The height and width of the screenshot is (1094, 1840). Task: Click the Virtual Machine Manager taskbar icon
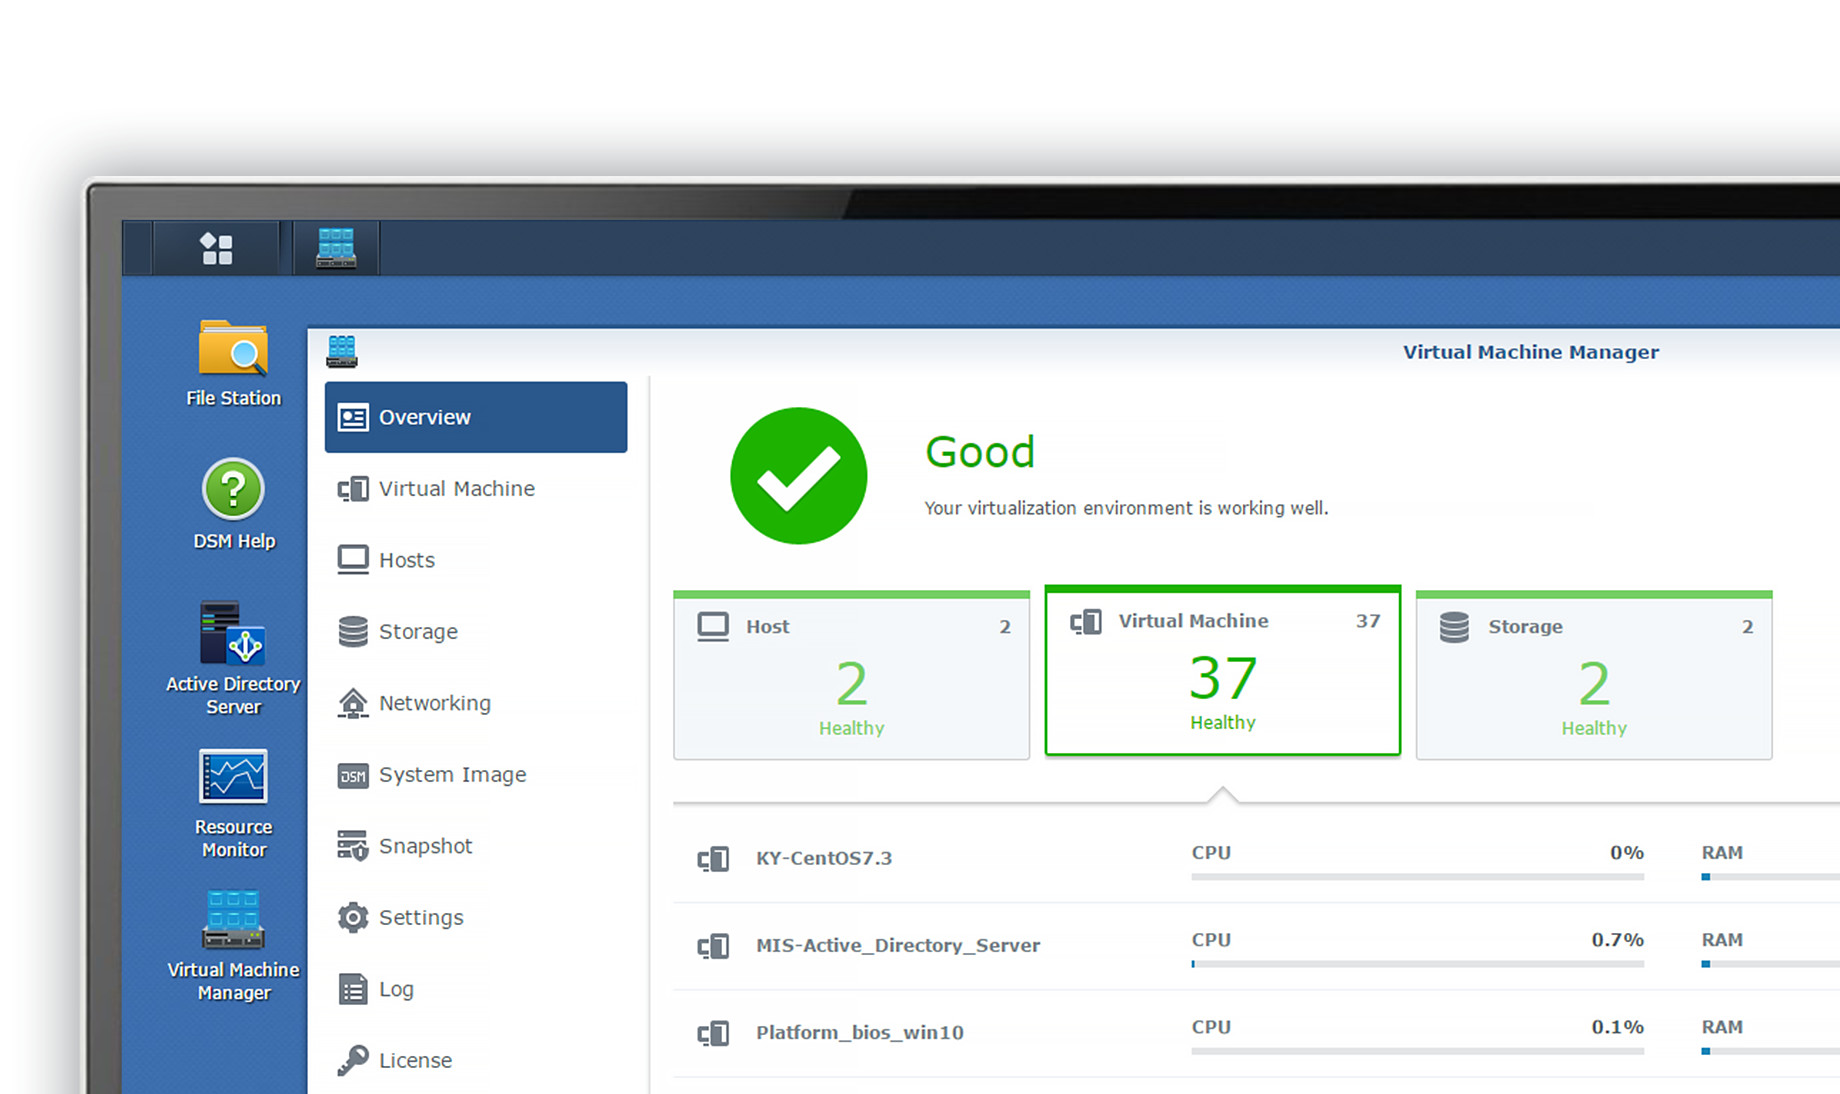click(x=336, y=248)
